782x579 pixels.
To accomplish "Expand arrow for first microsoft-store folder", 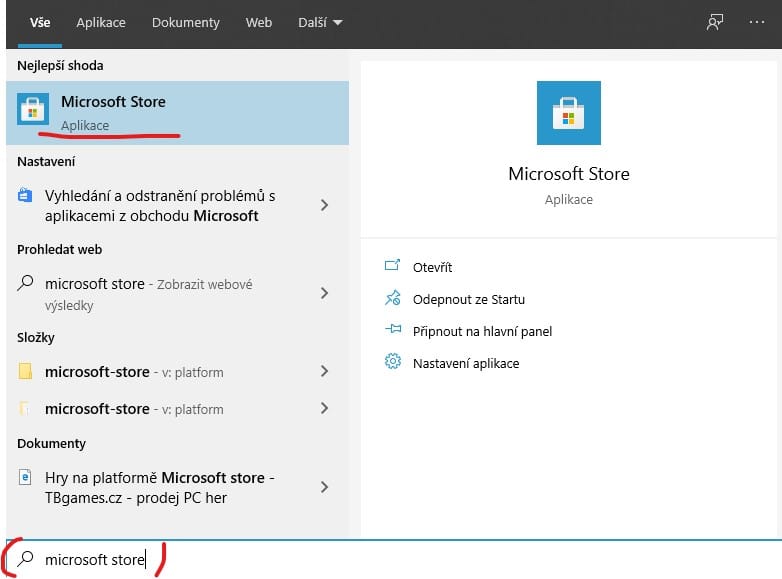I will pyautogui.click(x=324, y=371).
